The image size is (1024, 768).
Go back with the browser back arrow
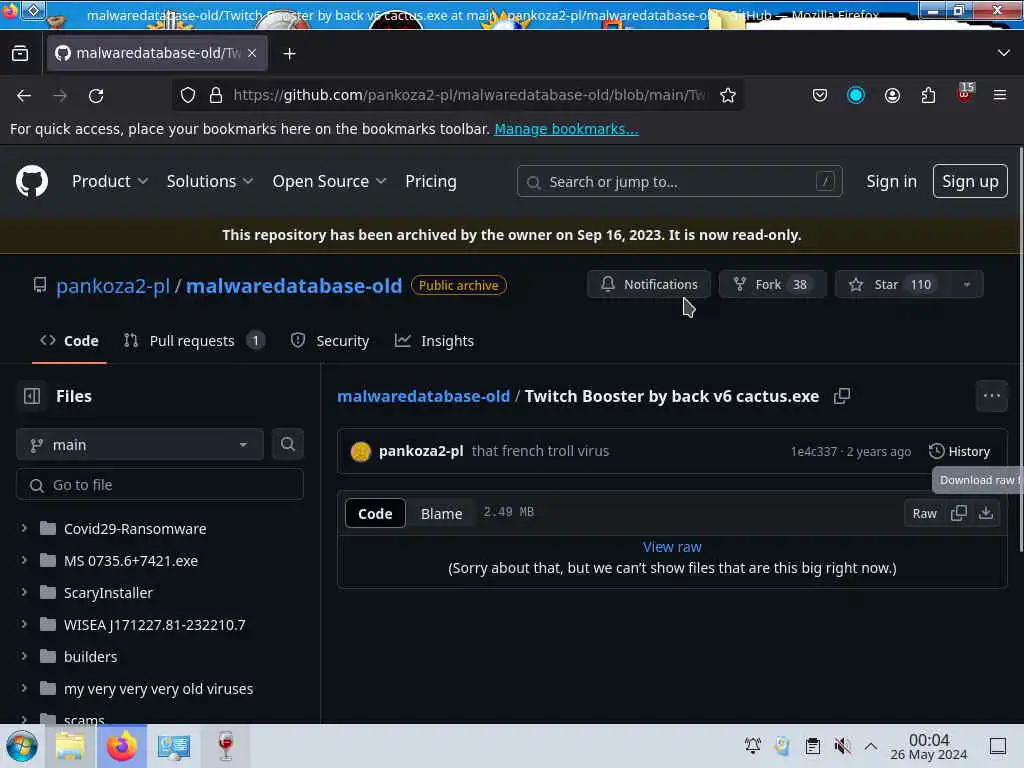coord(24,95)
